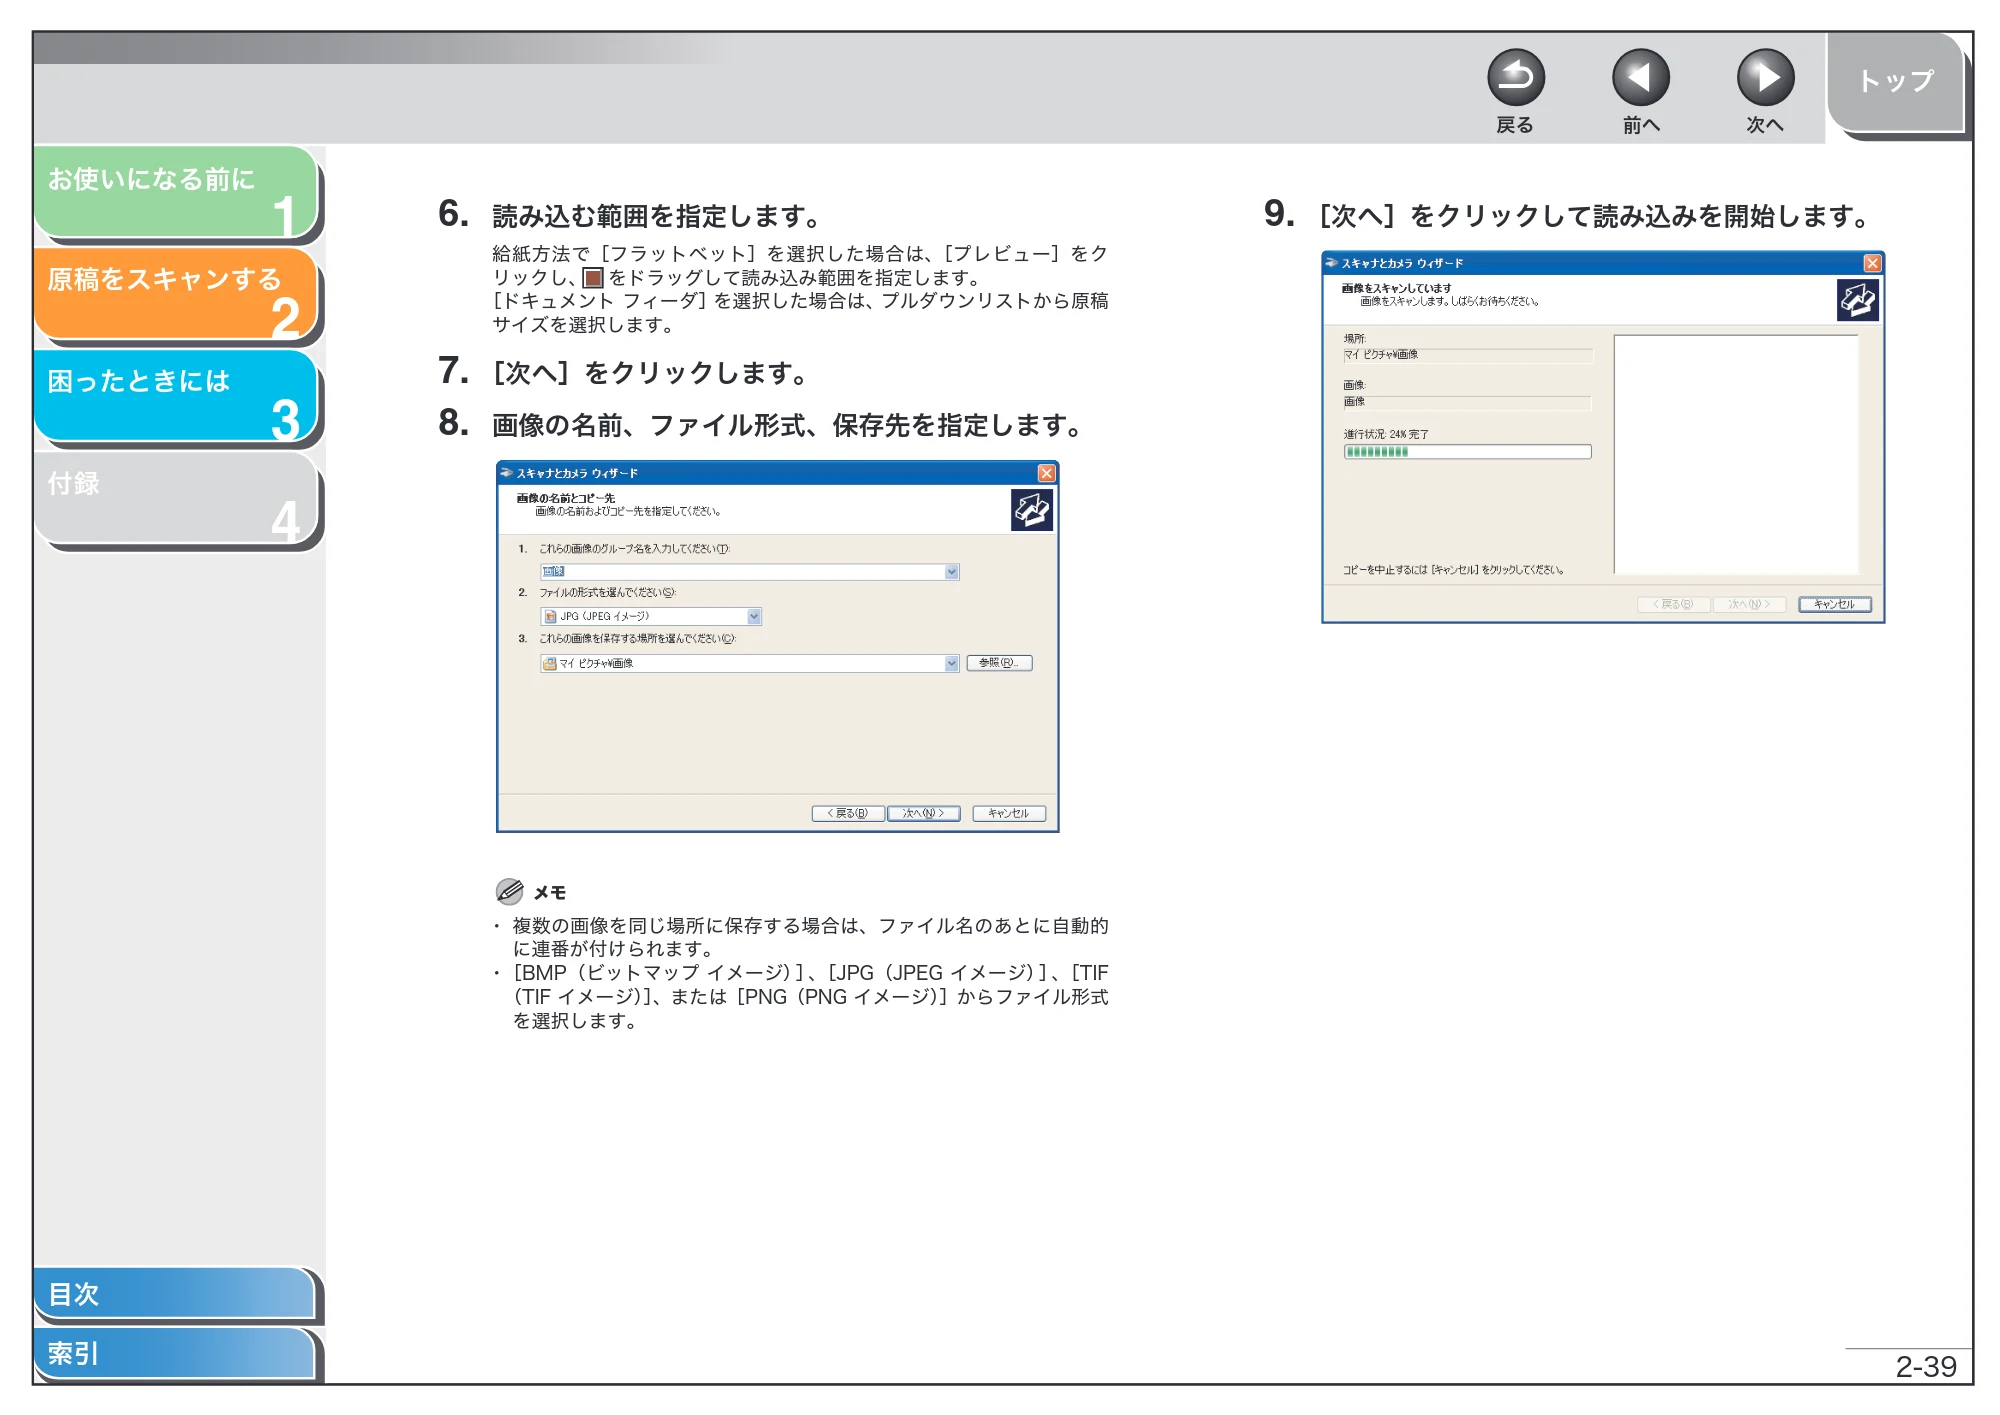Open the トップ tab

(1896, 82)
